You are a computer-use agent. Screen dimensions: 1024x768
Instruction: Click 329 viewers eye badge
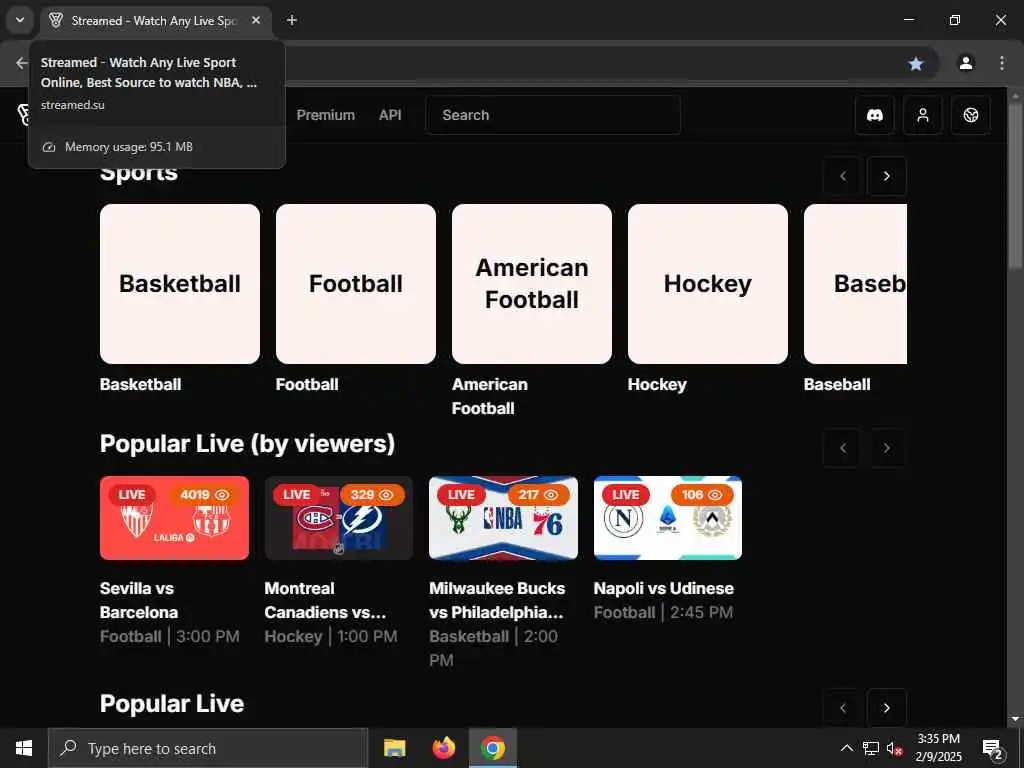(x=371, y=494)
